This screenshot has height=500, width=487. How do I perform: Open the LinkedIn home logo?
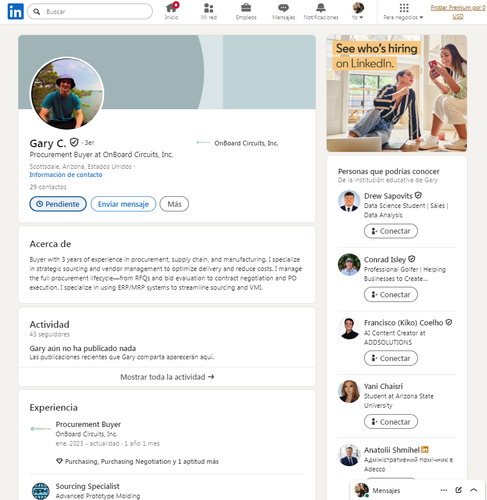pos(15,11)
